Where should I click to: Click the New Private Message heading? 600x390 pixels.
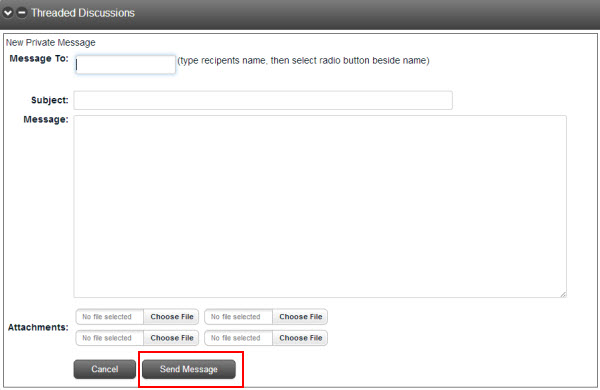(51, 42)
